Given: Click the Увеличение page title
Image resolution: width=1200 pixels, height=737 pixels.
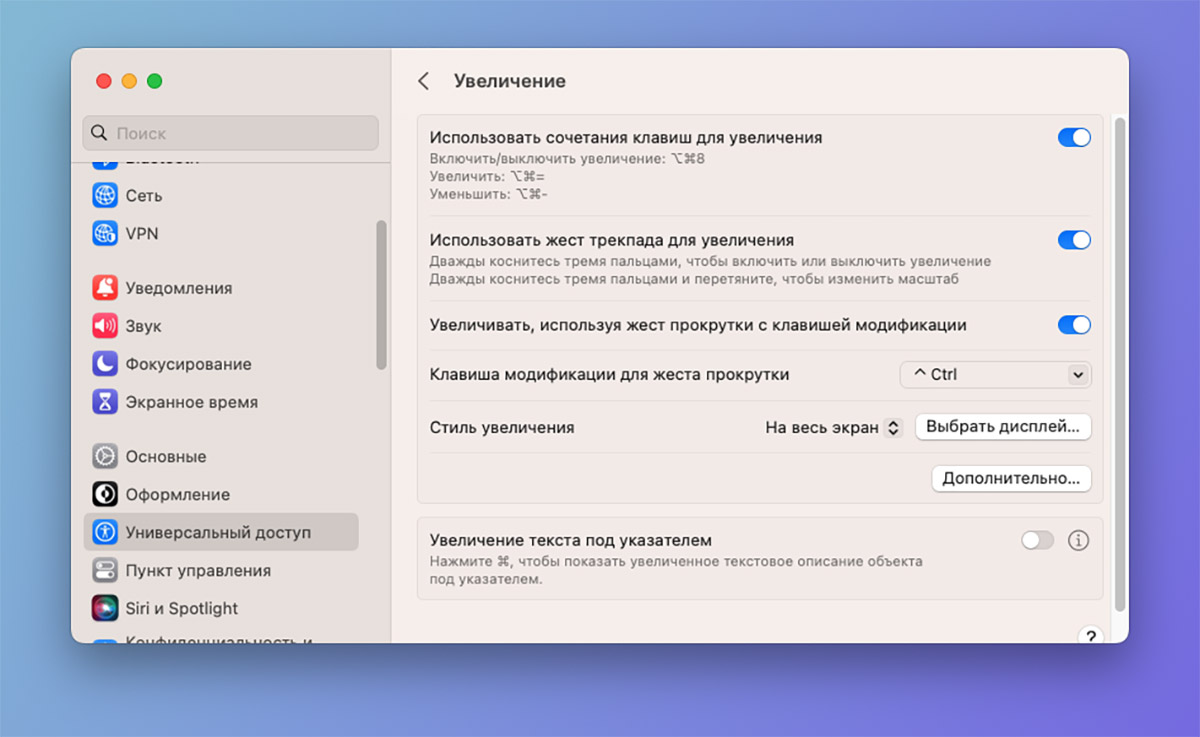Looking at the screenshot, I should tap(510, 81).
